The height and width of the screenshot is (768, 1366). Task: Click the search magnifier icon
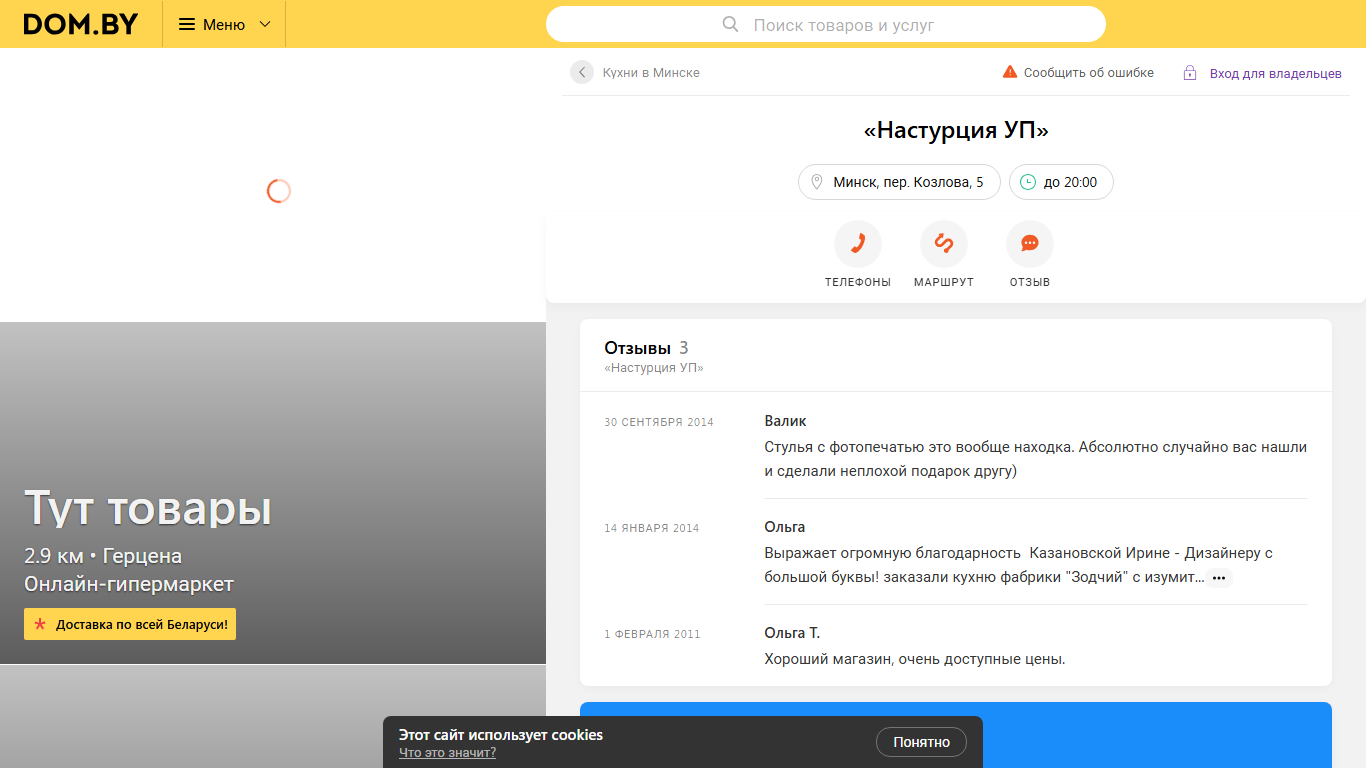[x=730, y=24]
